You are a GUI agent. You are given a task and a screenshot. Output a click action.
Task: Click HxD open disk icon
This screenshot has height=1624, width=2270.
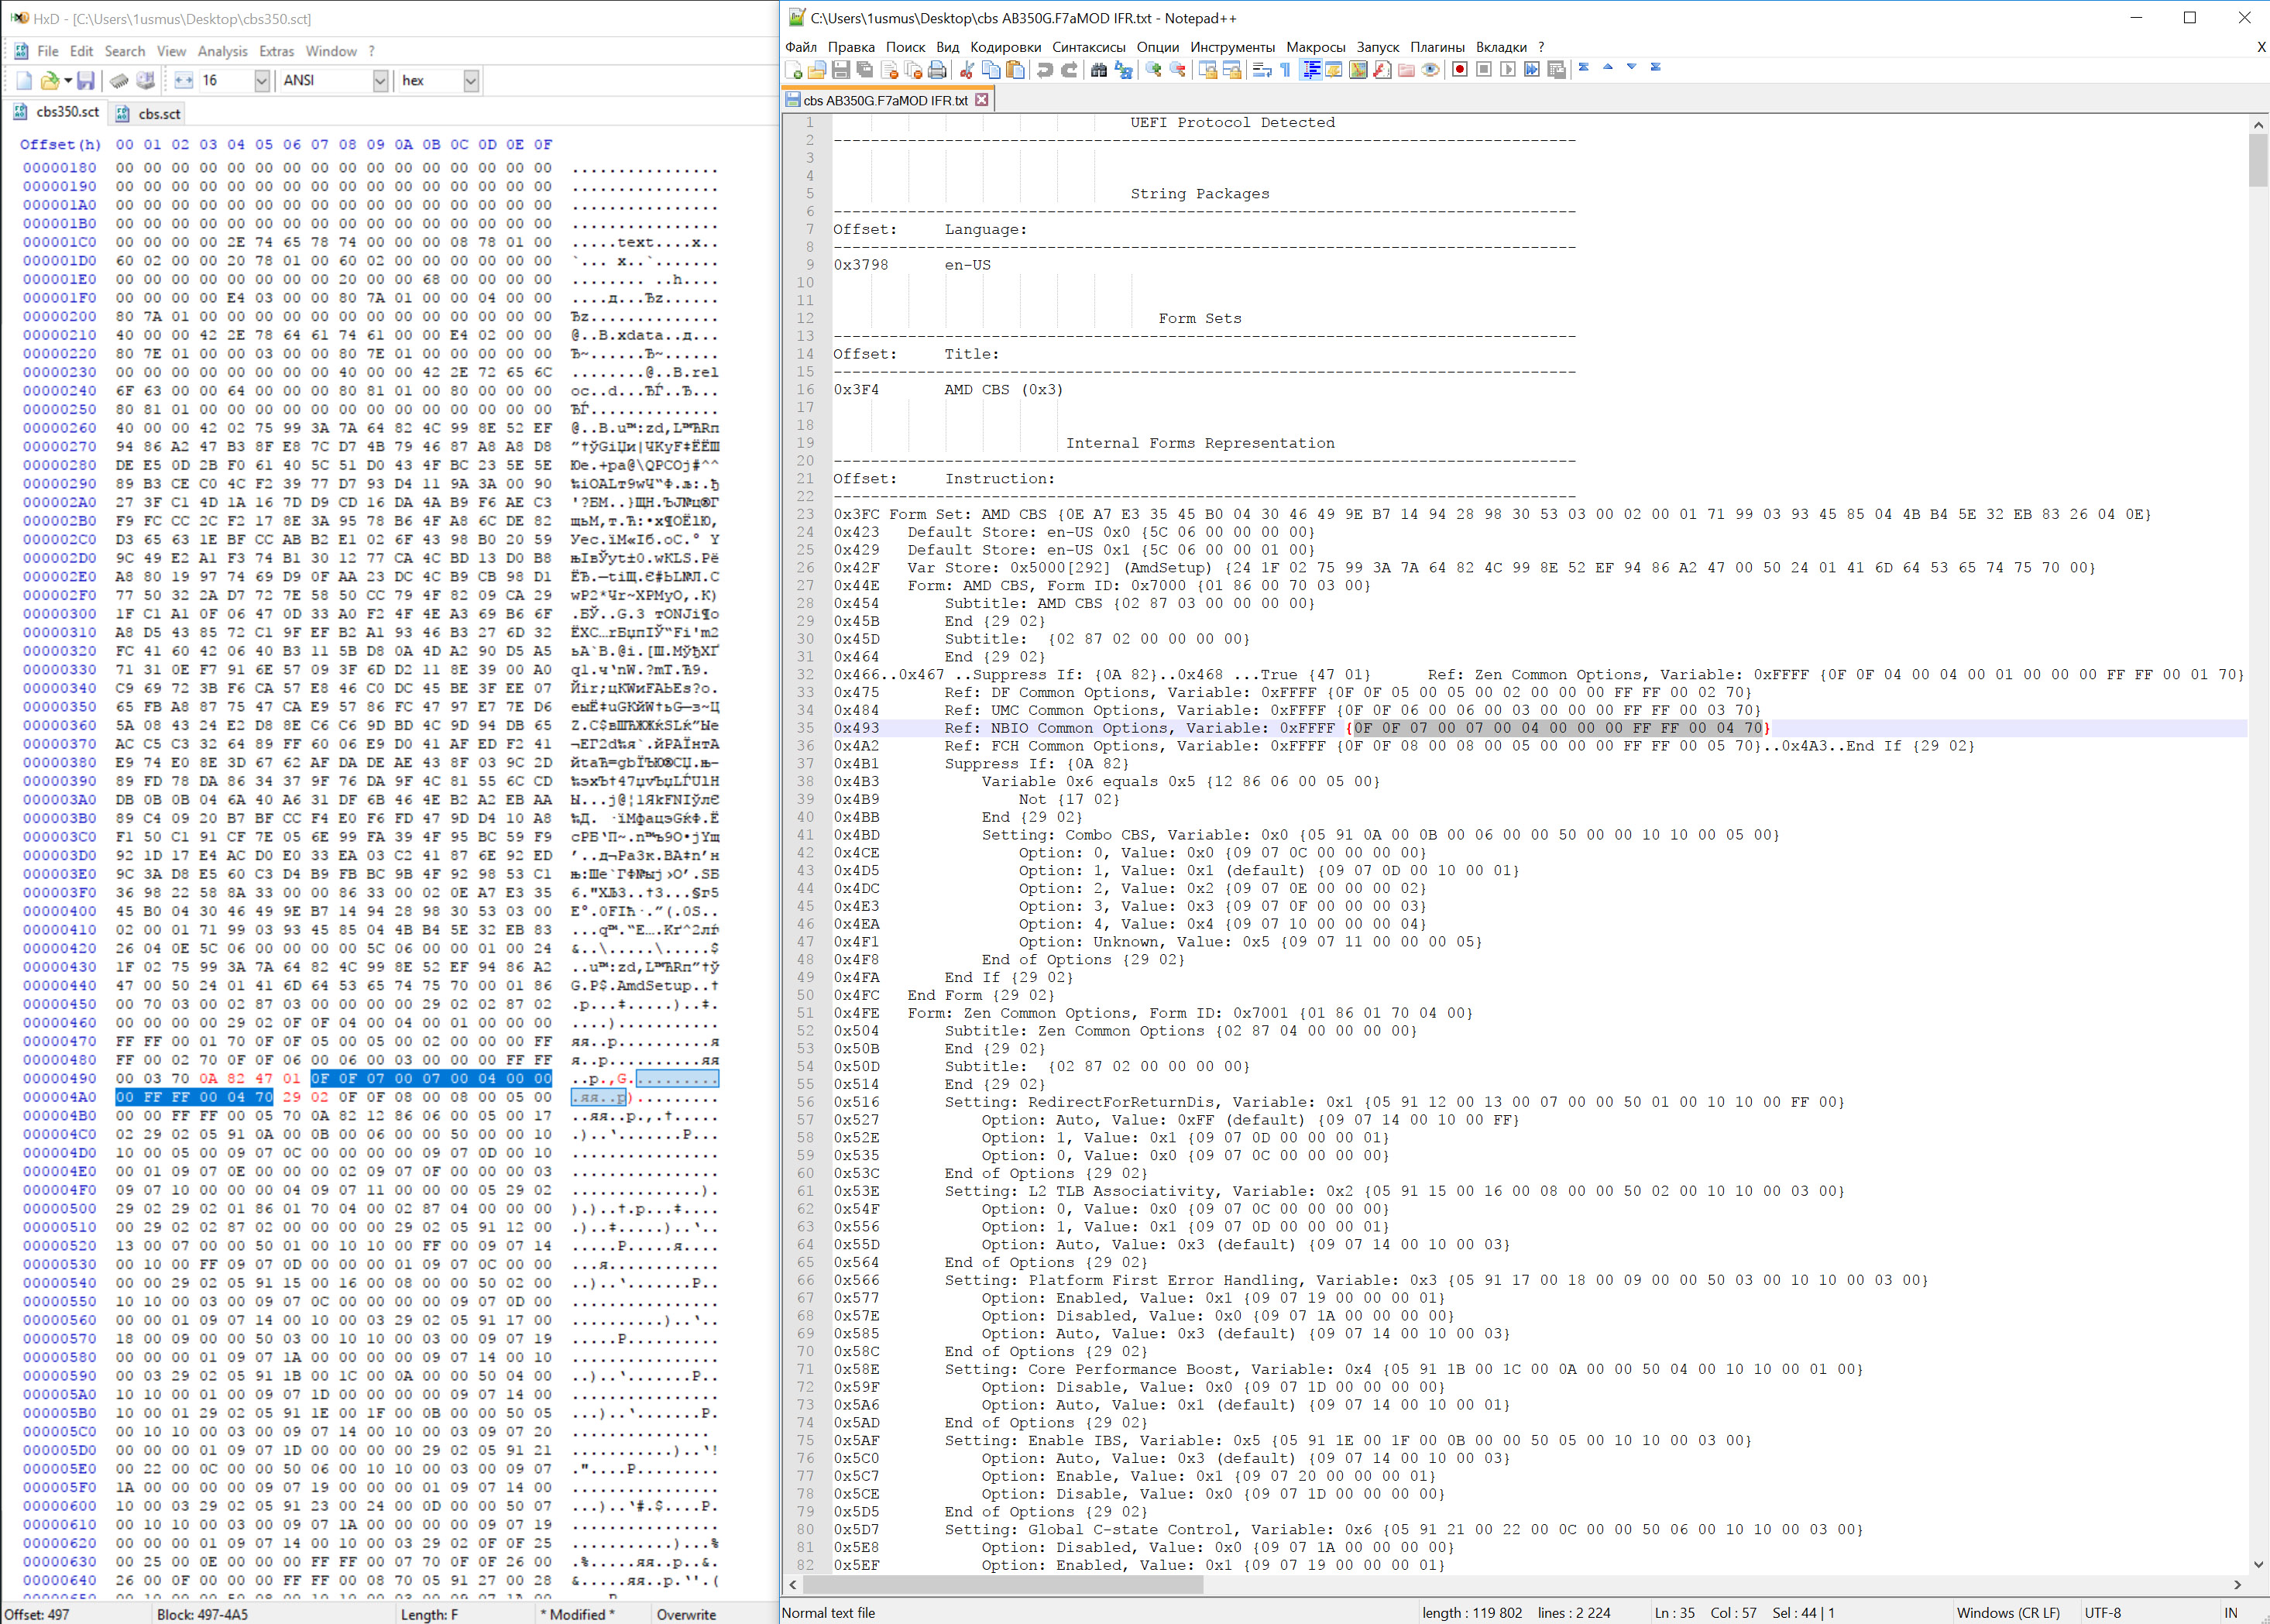pyautogui.click(x=146, y=80)
